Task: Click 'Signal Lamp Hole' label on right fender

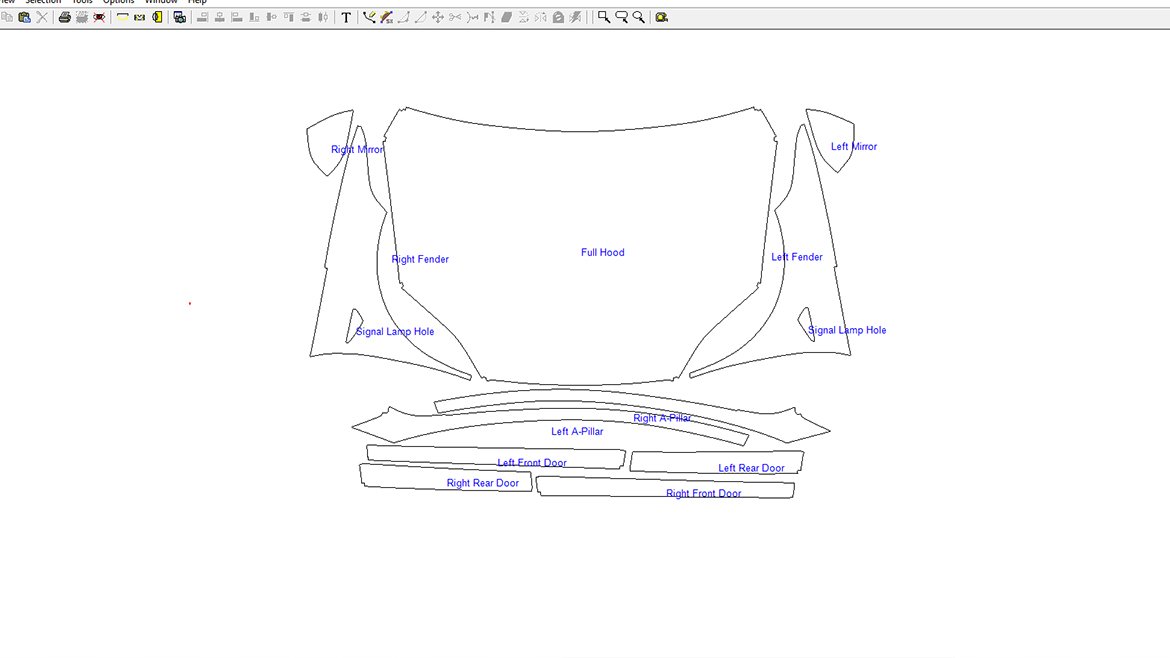Action: pyautogui.click(x=395, y=331)
